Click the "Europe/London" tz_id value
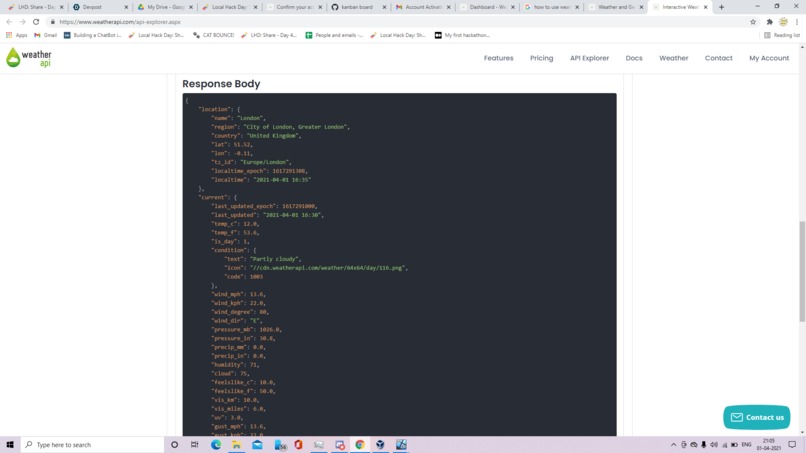 (x=265, y=162)
